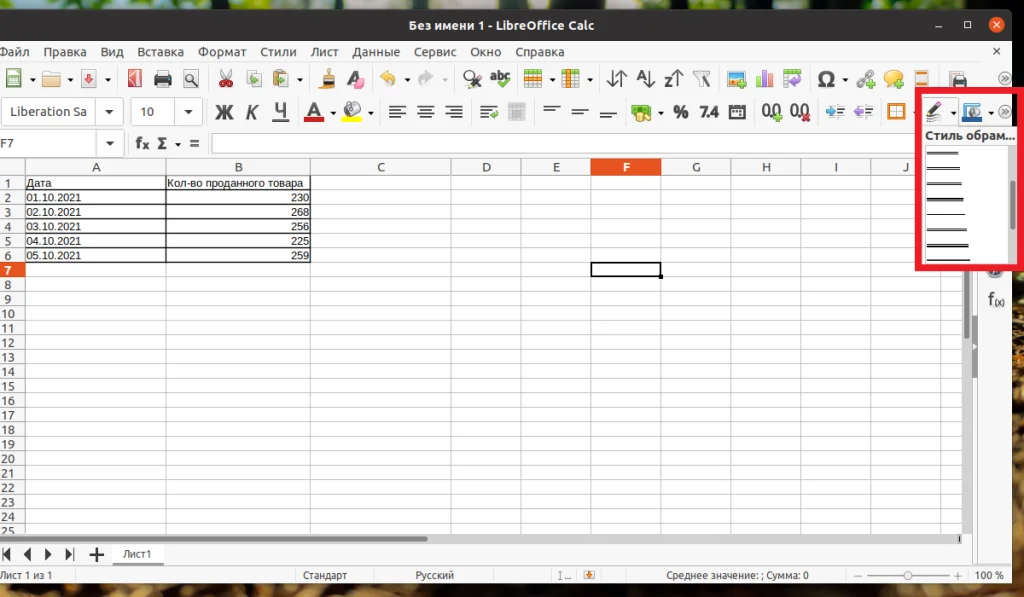Select the Clone Formatting paintbrush tool
This screenshot has width=1024, height=597.
point(329,78)
